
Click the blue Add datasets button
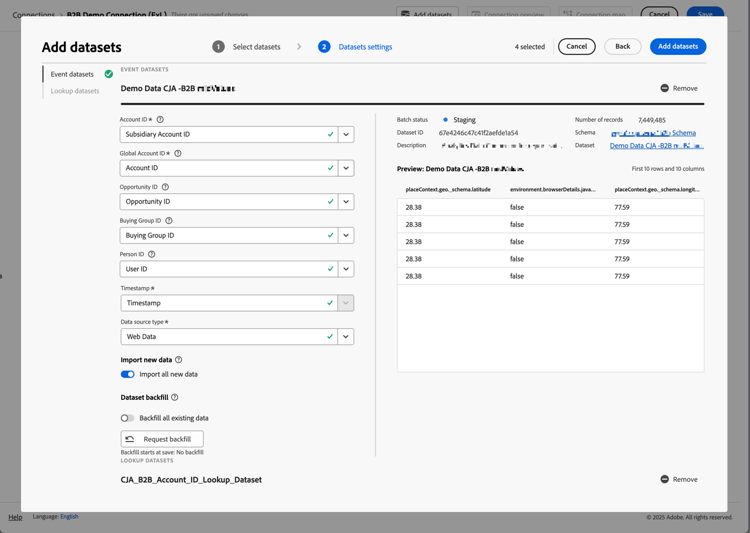tap(677, 47)
